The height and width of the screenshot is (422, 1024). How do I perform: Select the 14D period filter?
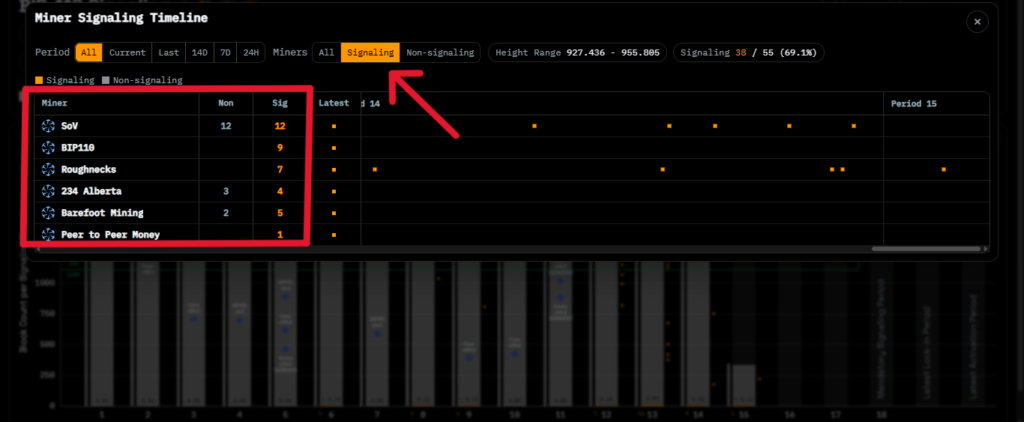(x=200, y=52)
